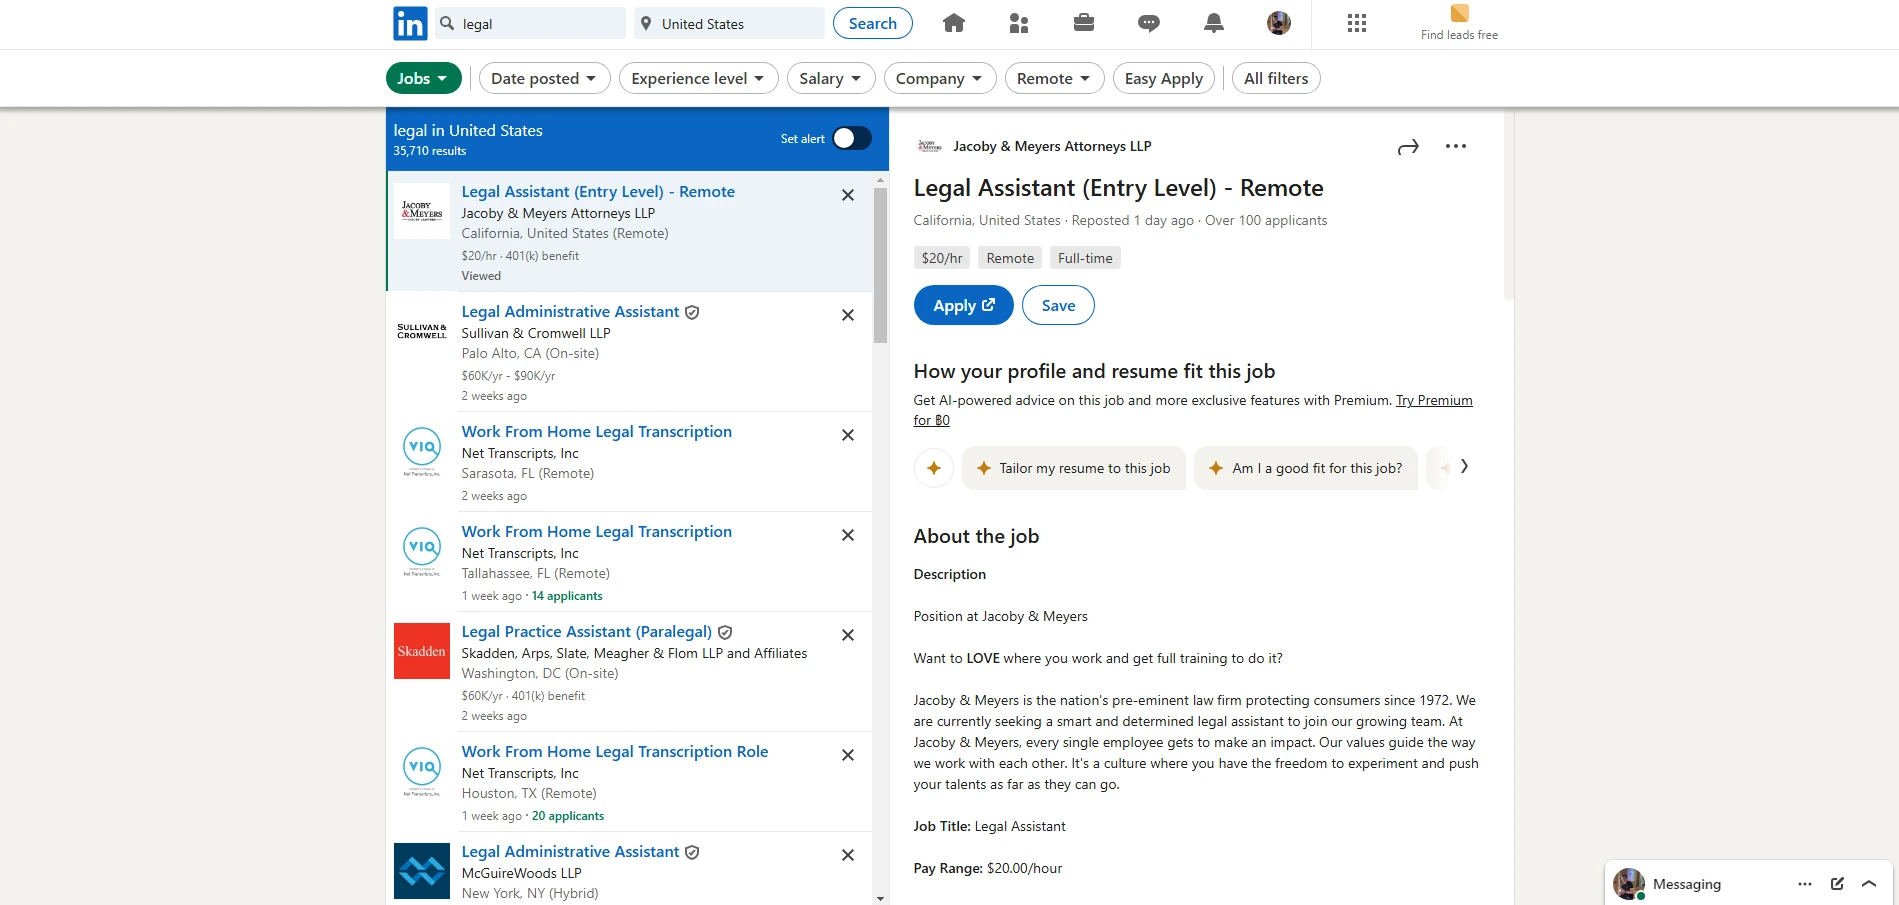Click the United States location field
The image size is (1899, 905).
tap(729, 23)
